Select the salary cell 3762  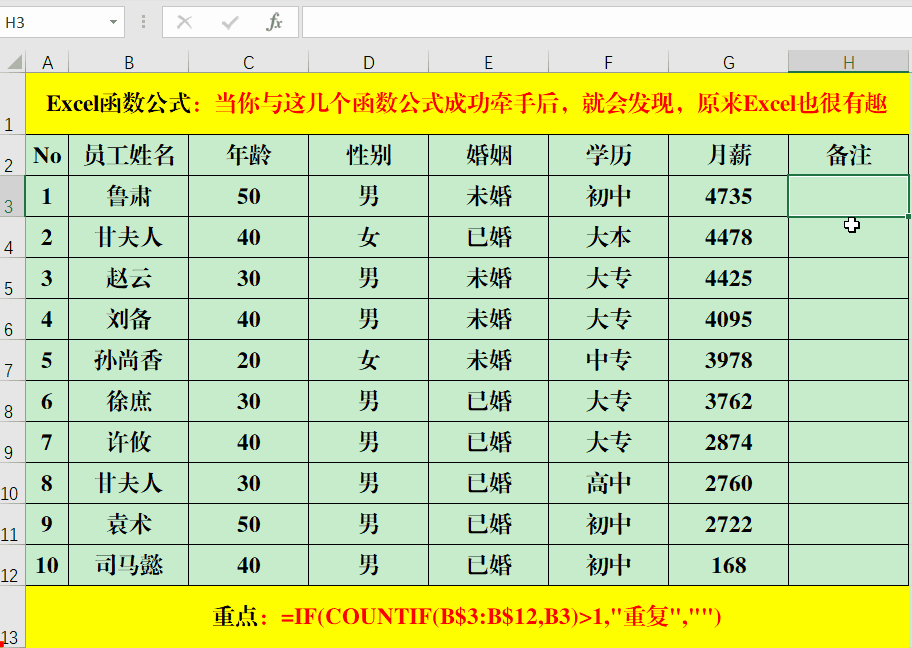click(728, 401)
